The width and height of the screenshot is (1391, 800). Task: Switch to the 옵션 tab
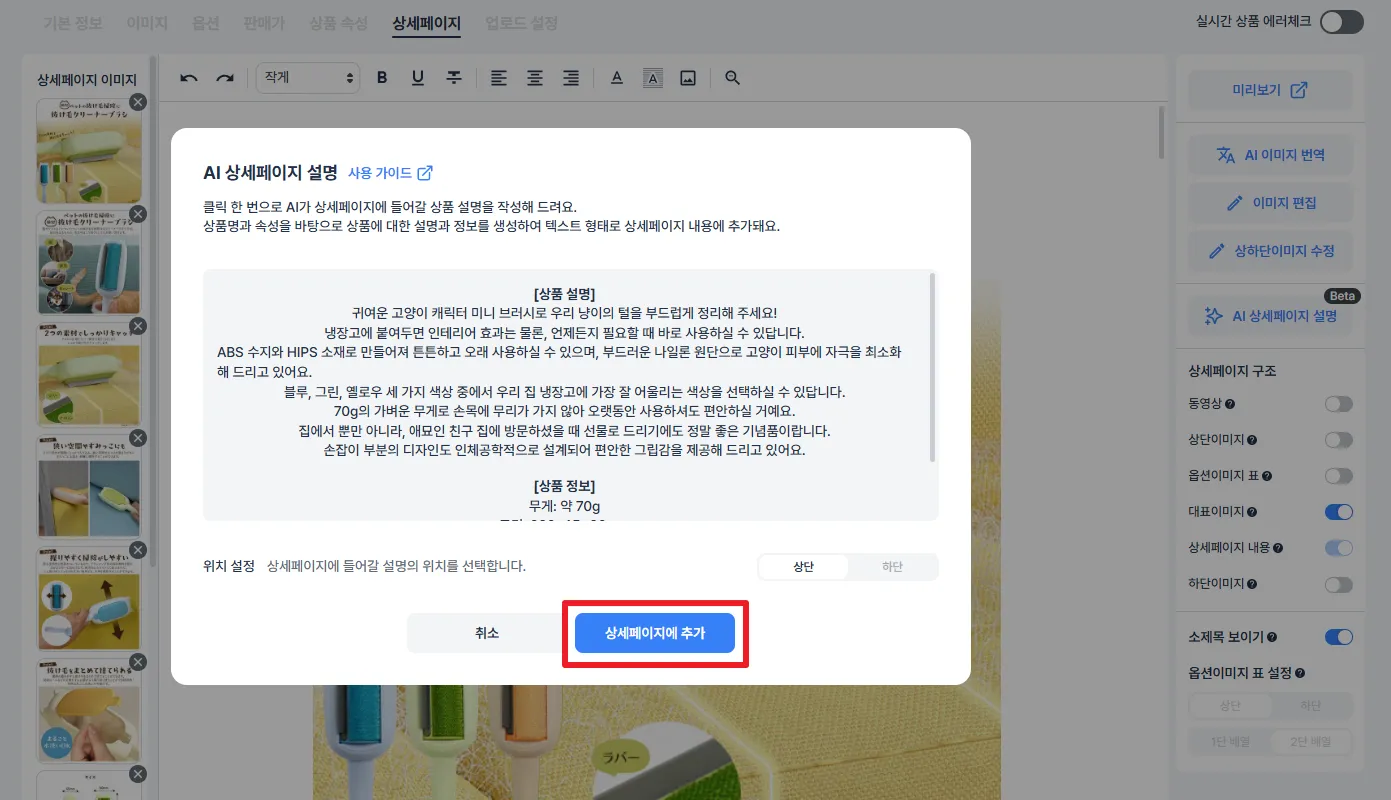205,22
